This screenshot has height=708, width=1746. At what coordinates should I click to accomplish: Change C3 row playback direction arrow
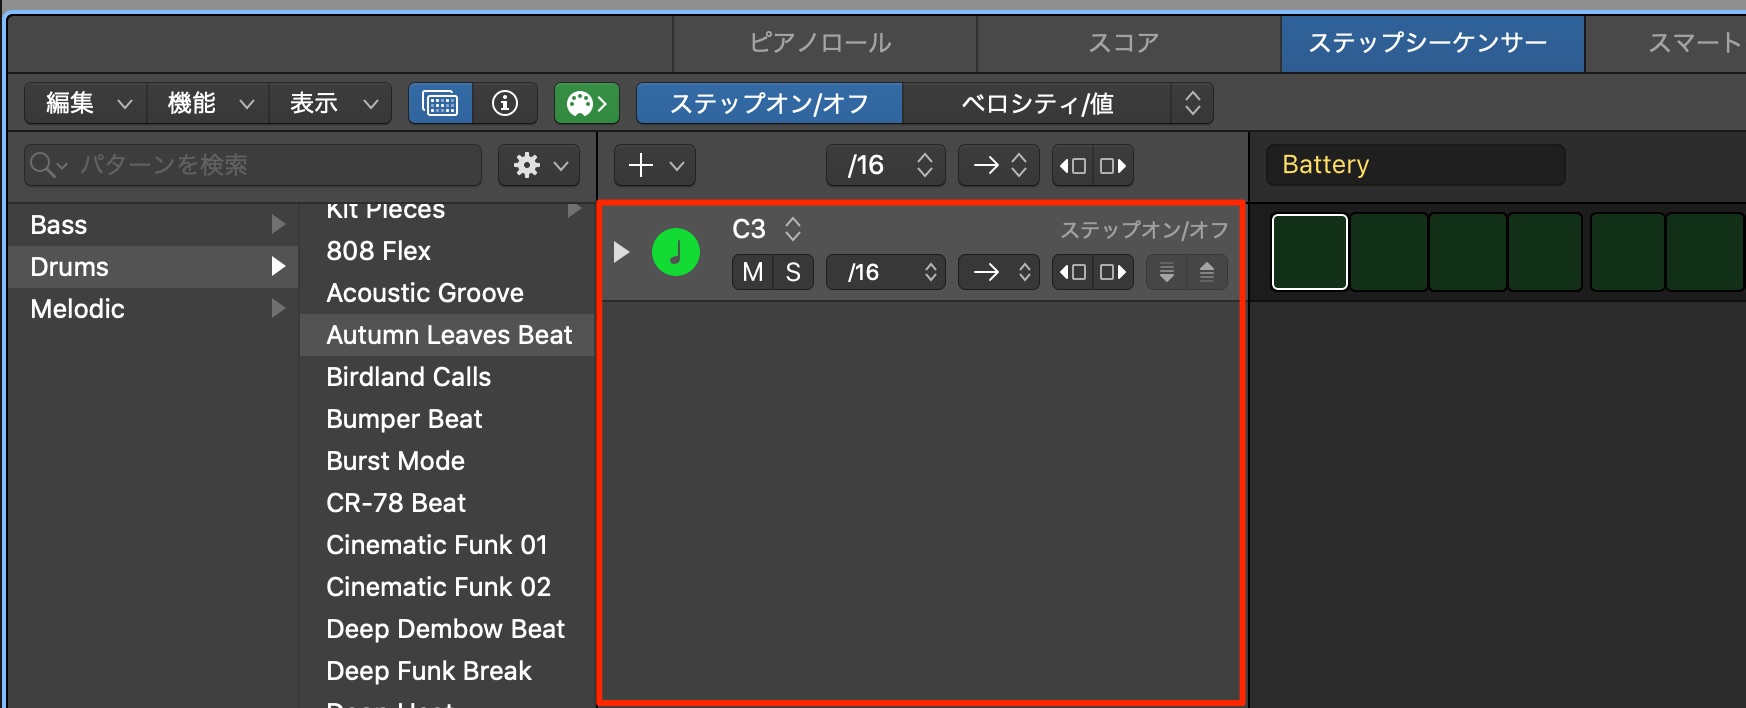click(x=999, y=272)
